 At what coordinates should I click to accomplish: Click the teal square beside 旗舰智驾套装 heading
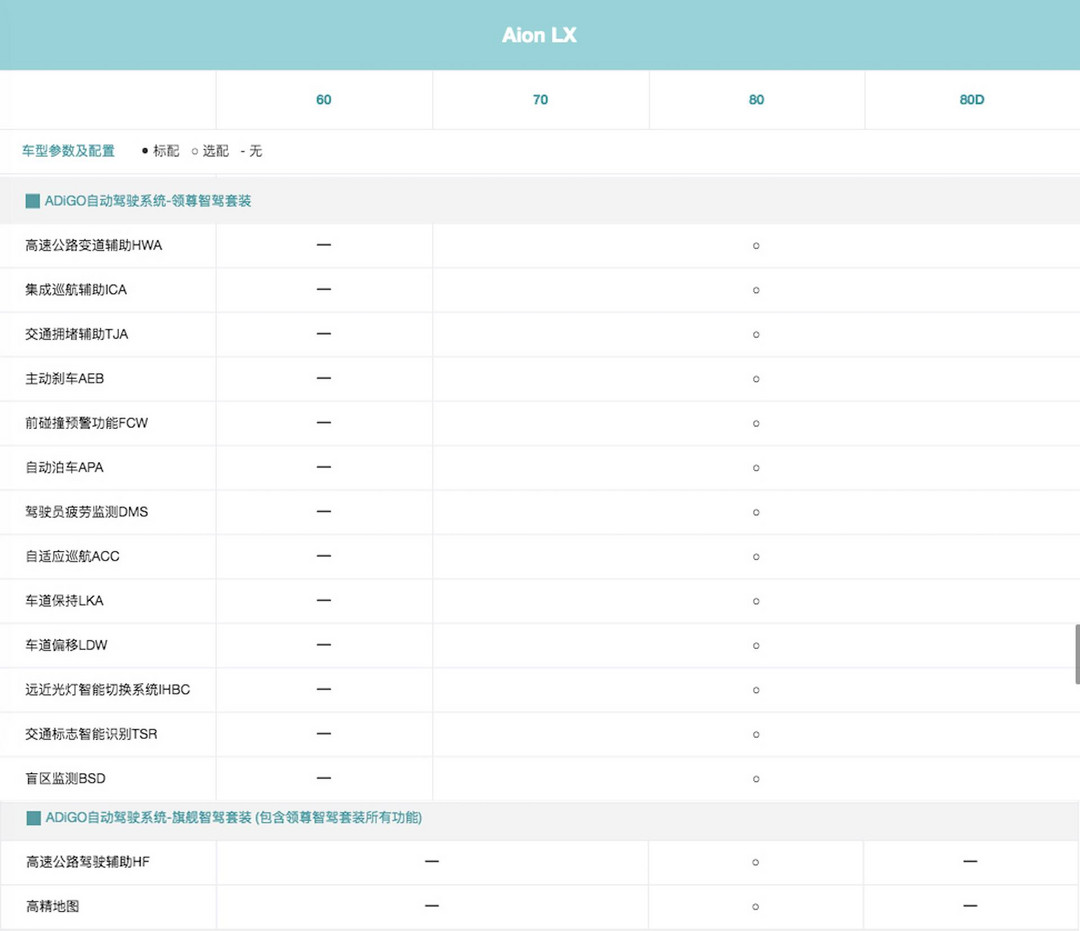(x=33, y=818)
